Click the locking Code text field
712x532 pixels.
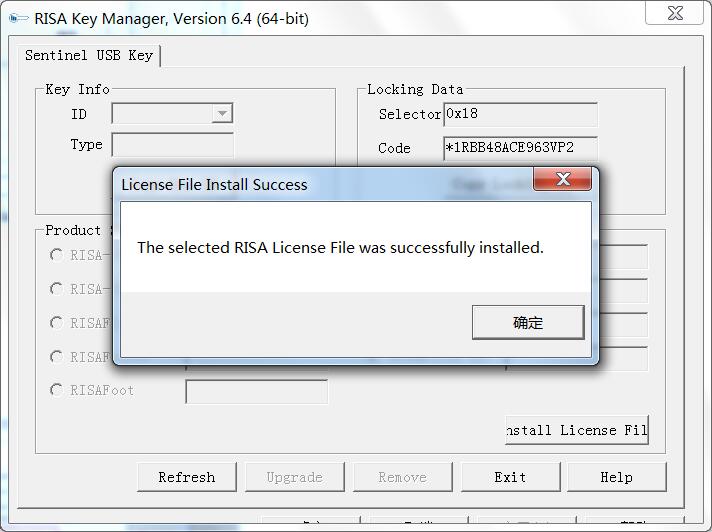(x=520, y=148)
